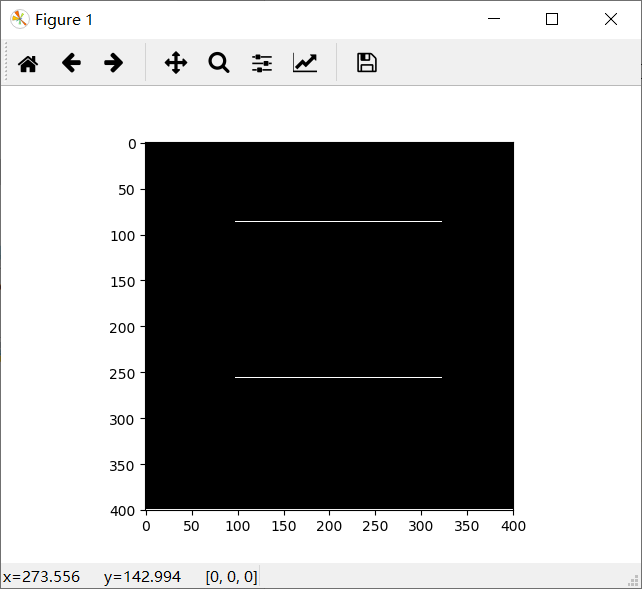Click the upper white horizontal line

[338, 221]
